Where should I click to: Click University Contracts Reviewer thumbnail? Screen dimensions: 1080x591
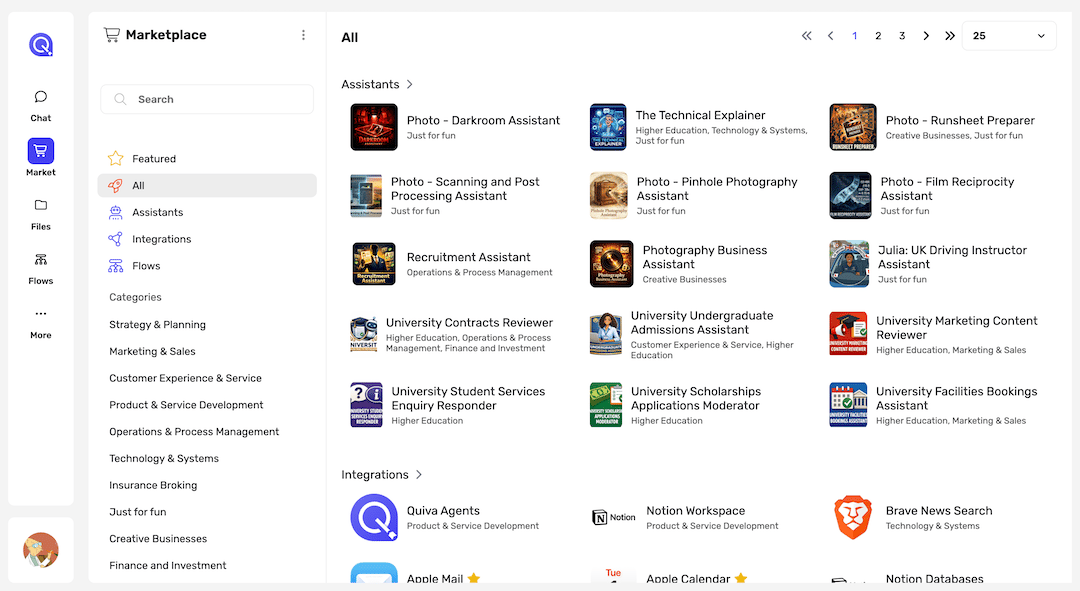pos(364,334)
